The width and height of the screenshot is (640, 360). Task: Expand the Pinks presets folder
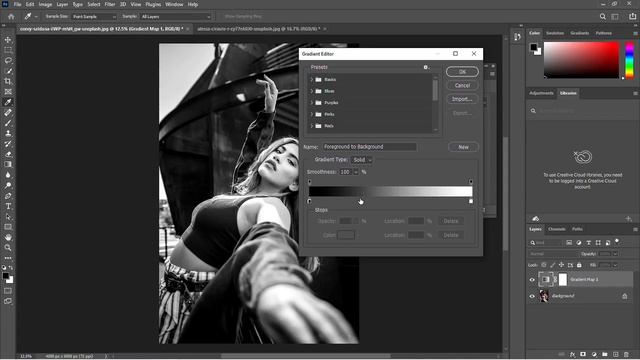click(x=312, y=114)
